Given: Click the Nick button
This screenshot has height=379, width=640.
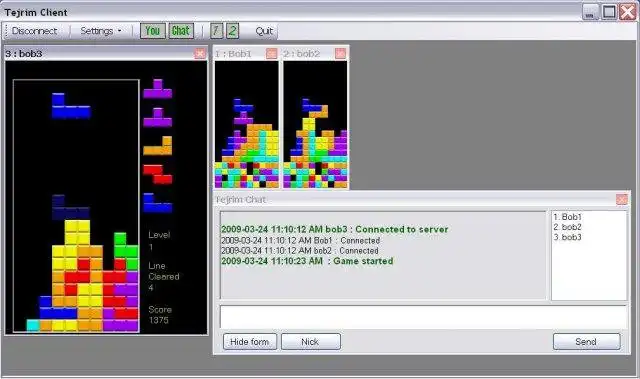Looking at the screenshot, I should 311,341.
